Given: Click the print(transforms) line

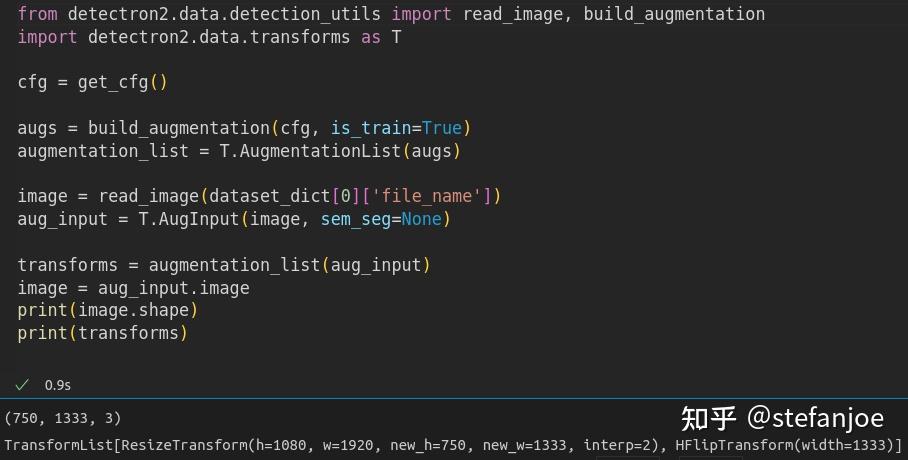Looking at the screenshot, I should coord(102,333).
